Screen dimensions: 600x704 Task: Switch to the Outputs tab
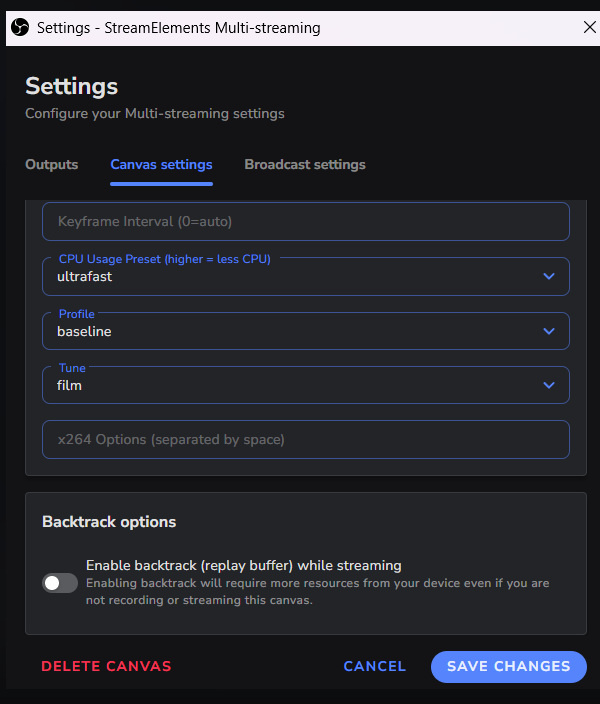pyautogui.click(x=52, y=164)
